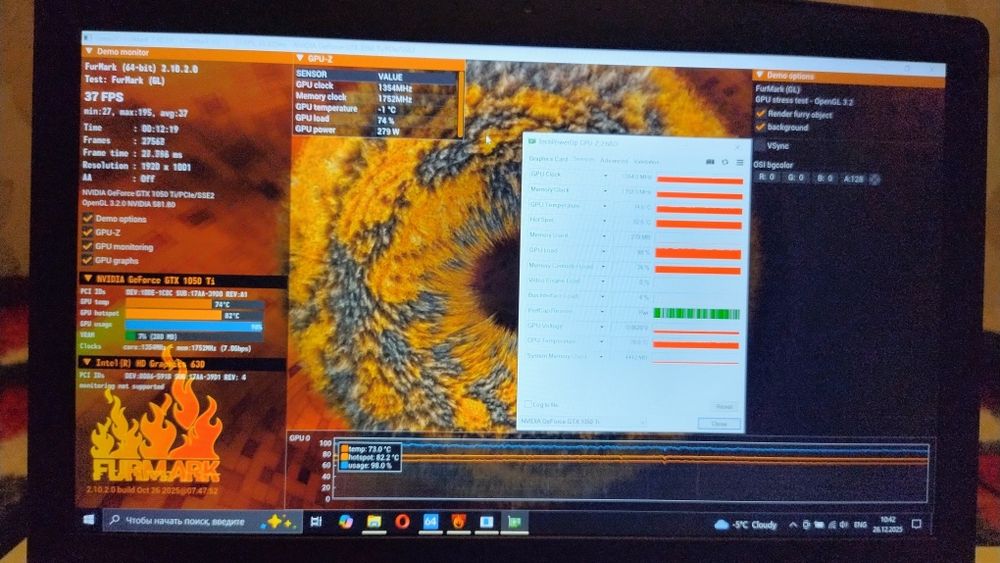Screen dimensions: 1000x563
Task: Open the network icon in the system tray
Action: tap(832, 525)
